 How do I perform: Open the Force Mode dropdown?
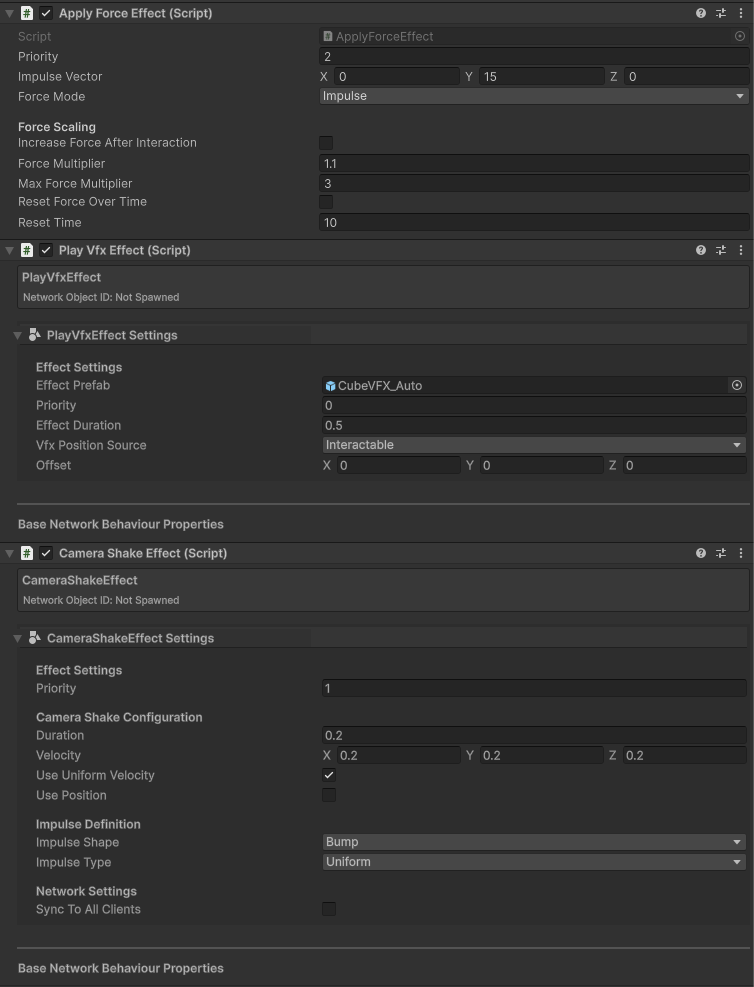coord(534,96)
